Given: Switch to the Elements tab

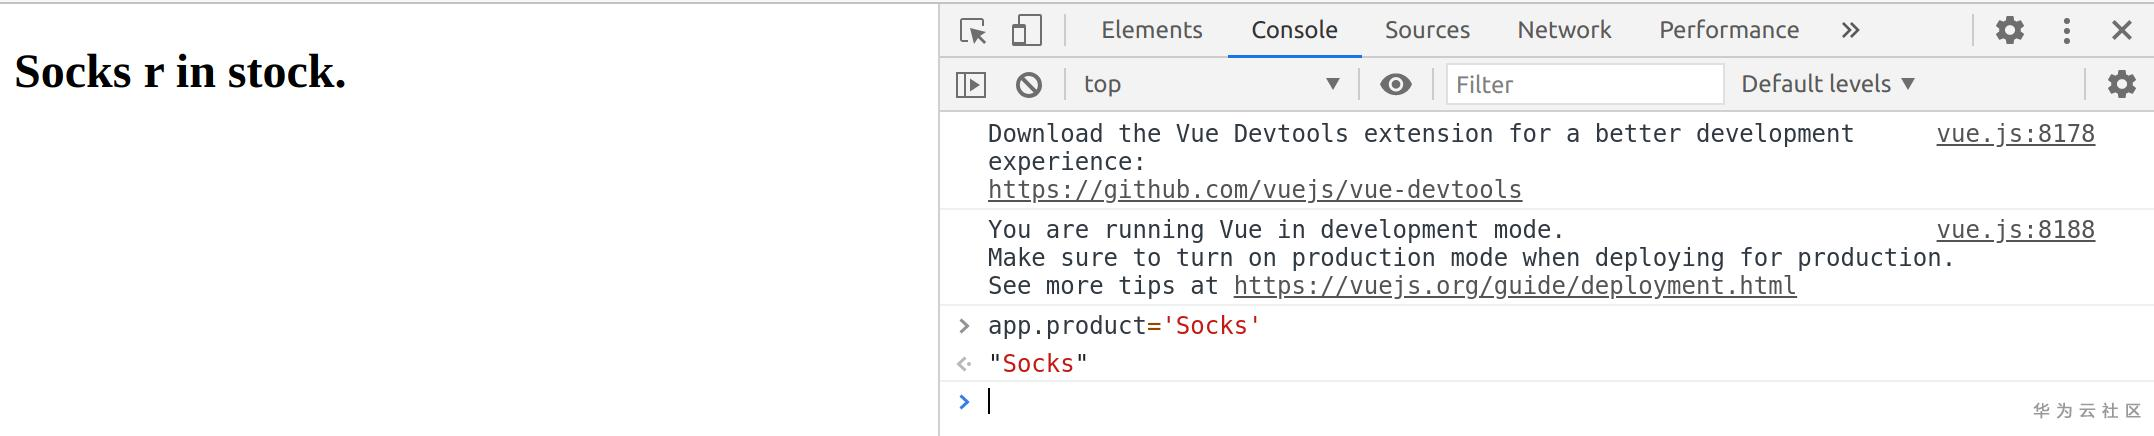Looking at the screenshot, I should [x=1151, y=31].
